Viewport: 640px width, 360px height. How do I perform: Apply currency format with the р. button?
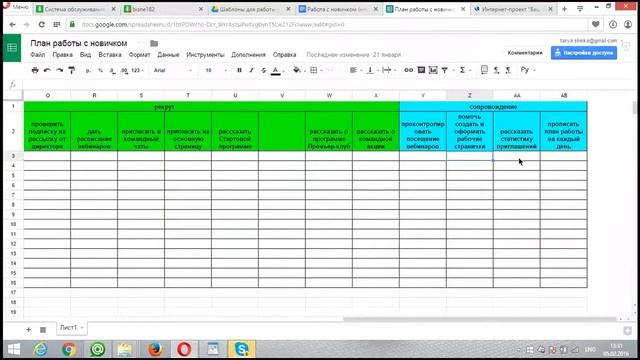(88, 70)
